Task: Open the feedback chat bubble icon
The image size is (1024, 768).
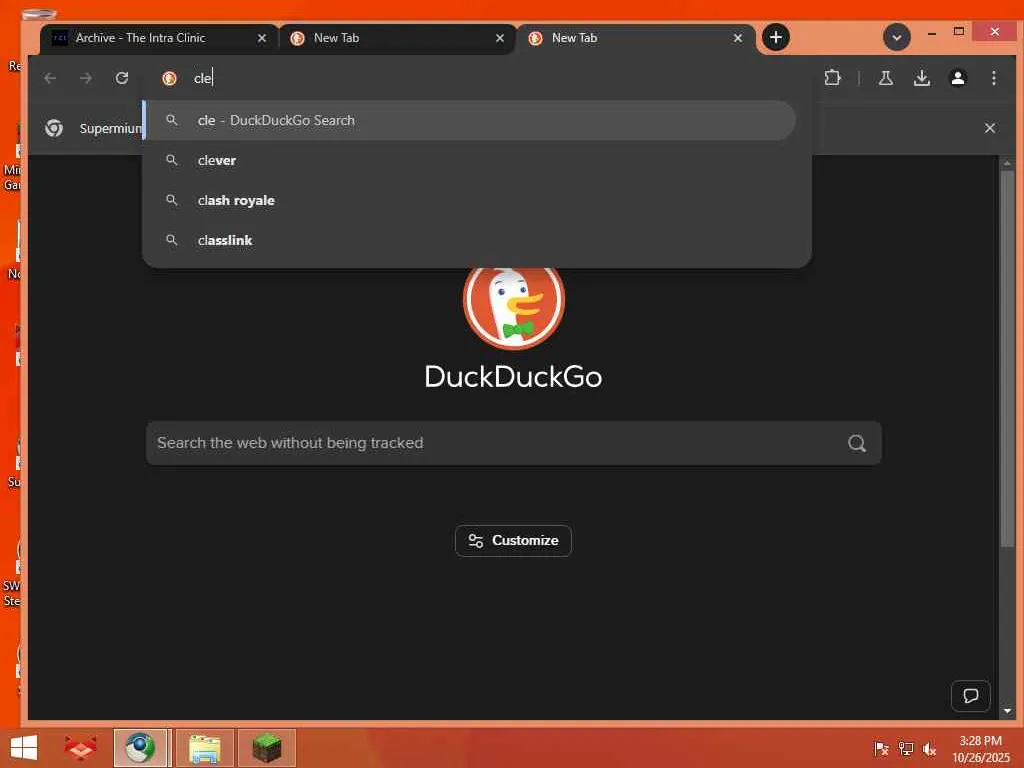Action: tap(970, 696)
